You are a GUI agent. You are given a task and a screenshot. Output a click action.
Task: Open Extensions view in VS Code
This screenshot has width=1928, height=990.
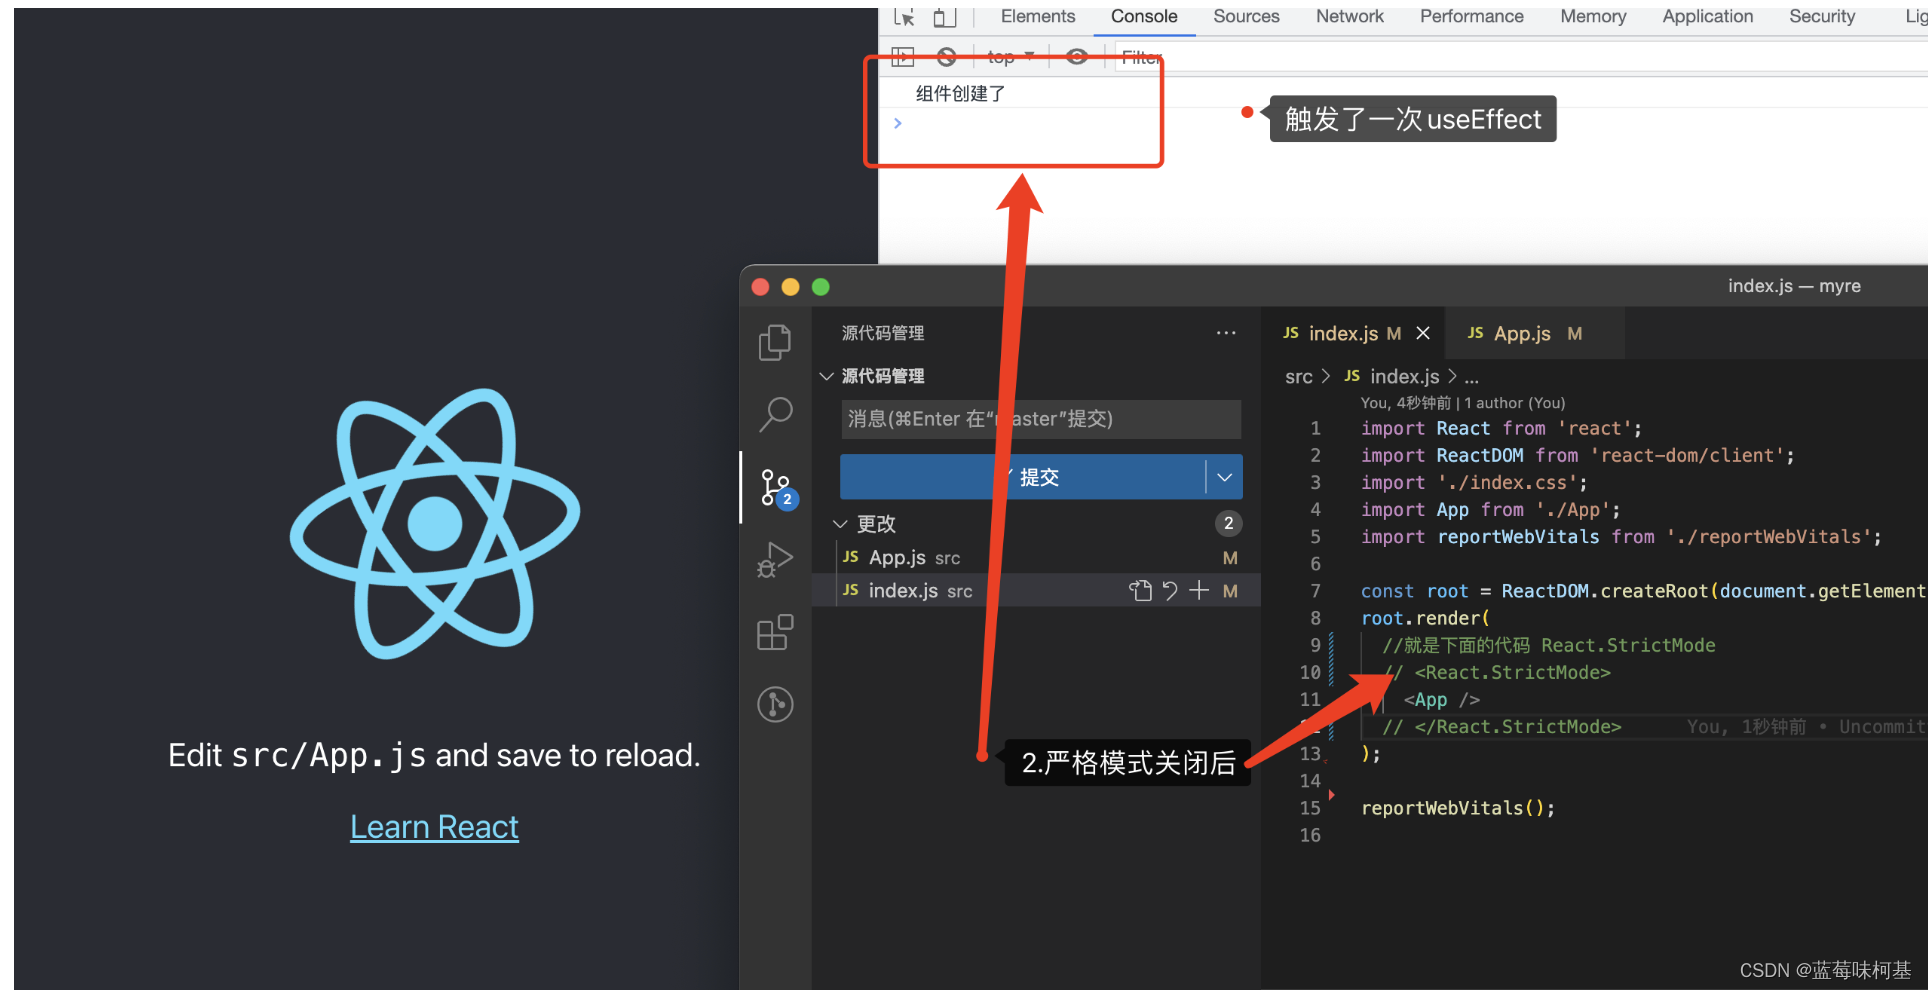[x=775, y=632]
